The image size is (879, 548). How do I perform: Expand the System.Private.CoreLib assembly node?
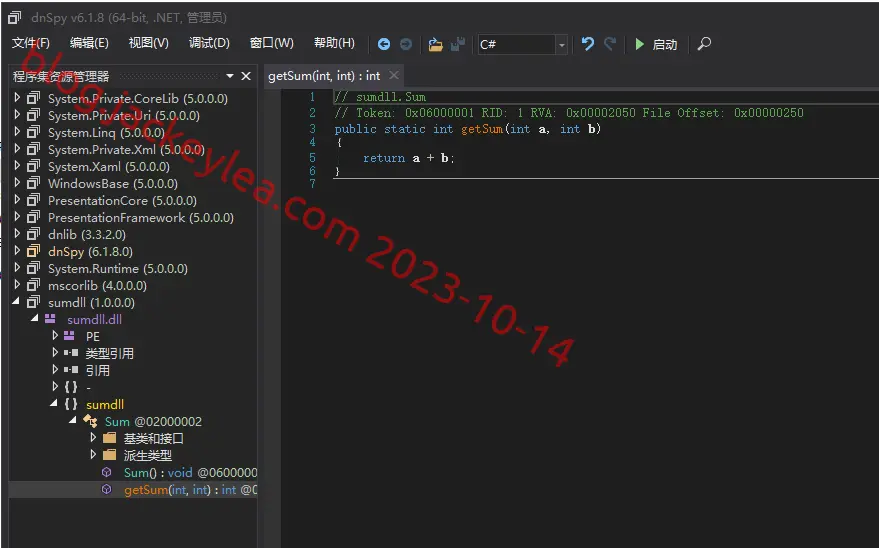17,97
